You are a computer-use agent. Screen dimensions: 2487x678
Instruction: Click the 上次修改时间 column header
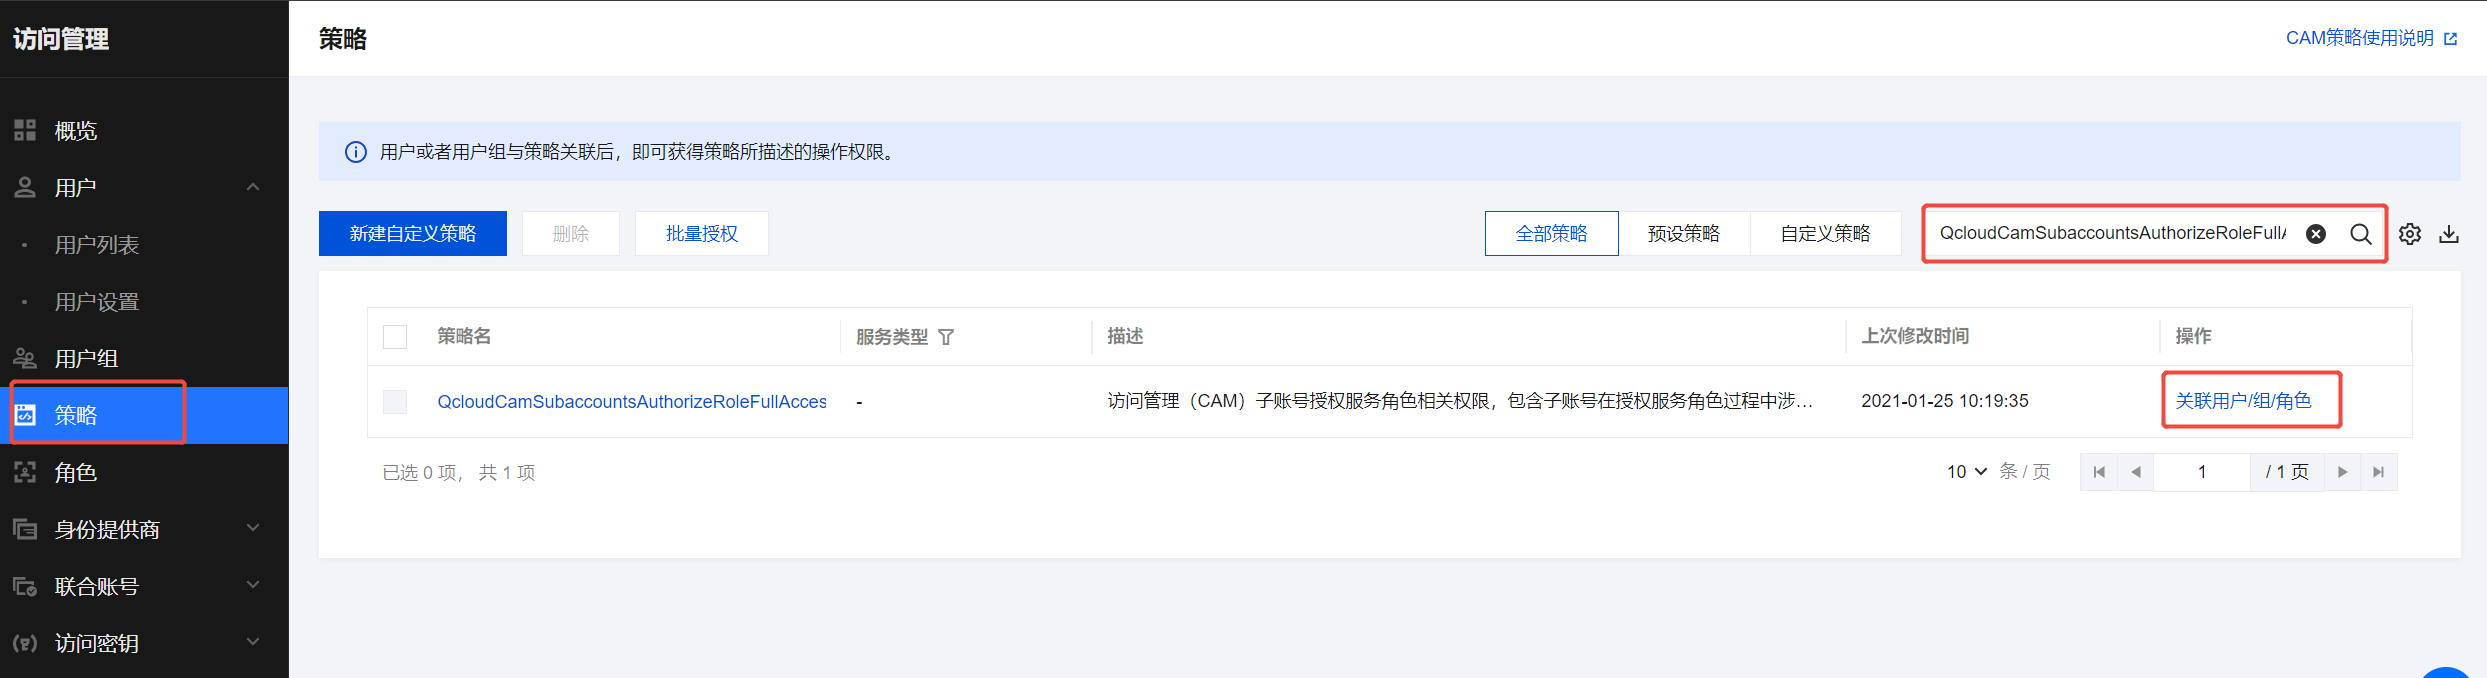coord(1915,336)
